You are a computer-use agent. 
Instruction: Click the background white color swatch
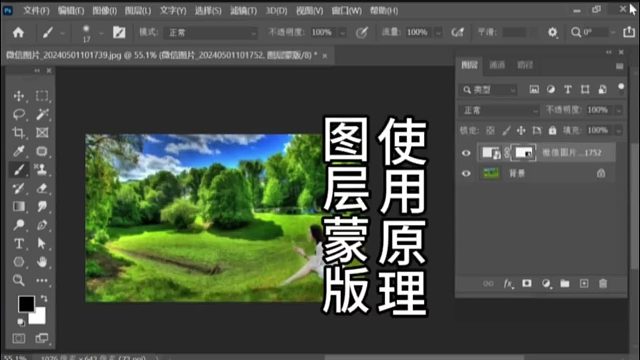[39, 317]
